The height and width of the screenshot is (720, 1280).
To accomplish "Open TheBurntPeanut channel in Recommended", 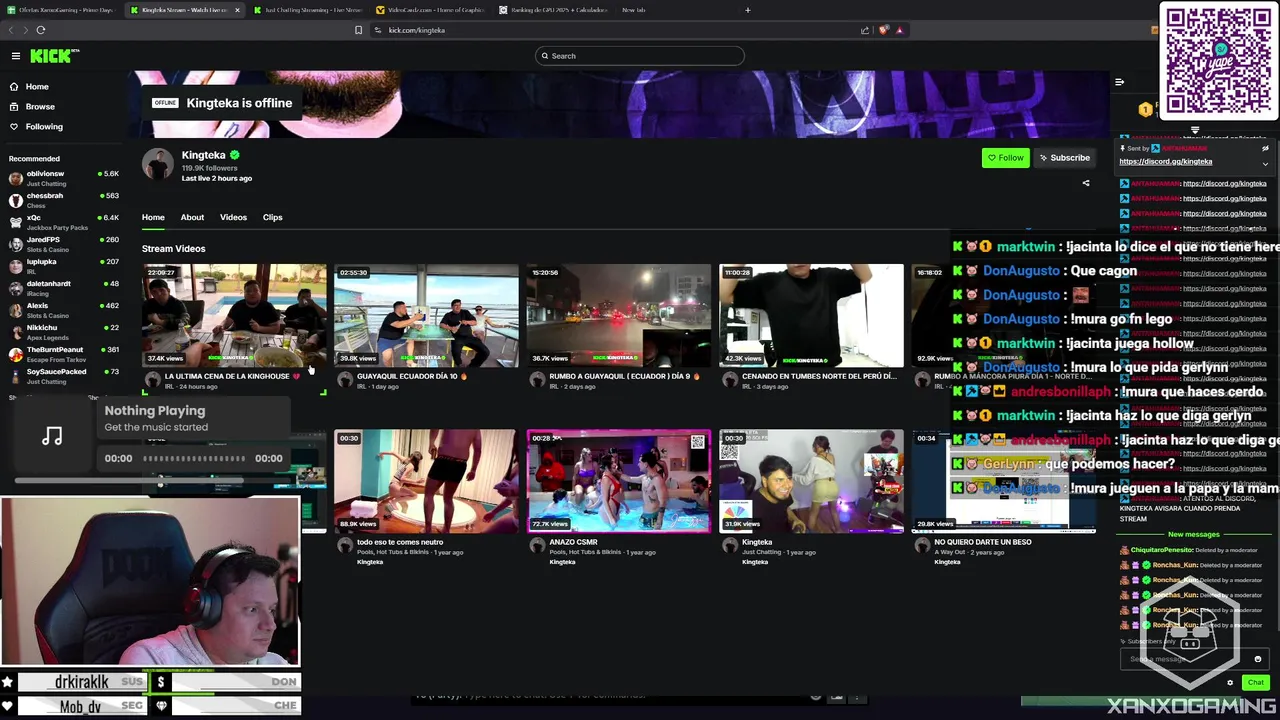I will coord(63,354).
